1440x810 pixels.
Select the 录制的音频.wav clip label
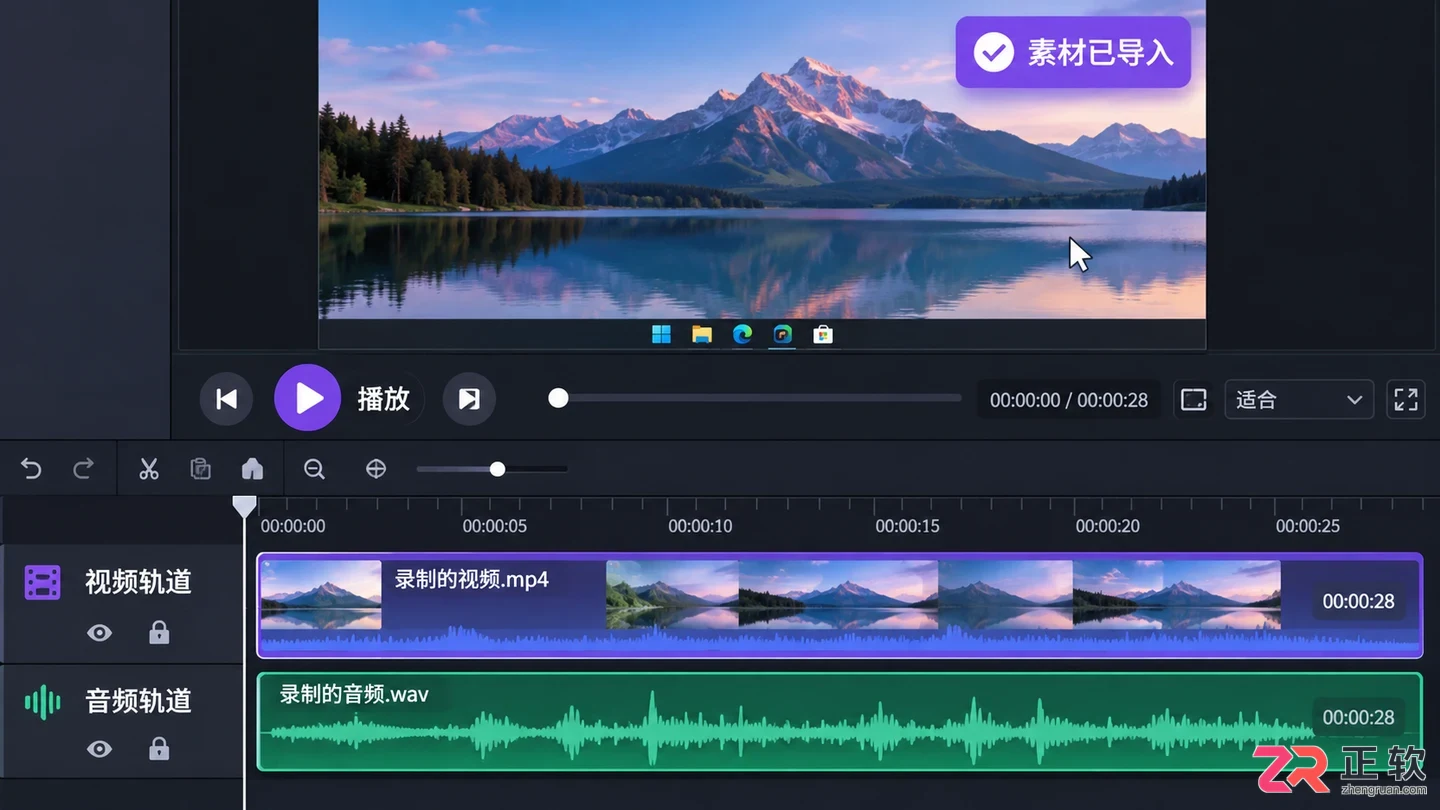[x=354, y=694]
